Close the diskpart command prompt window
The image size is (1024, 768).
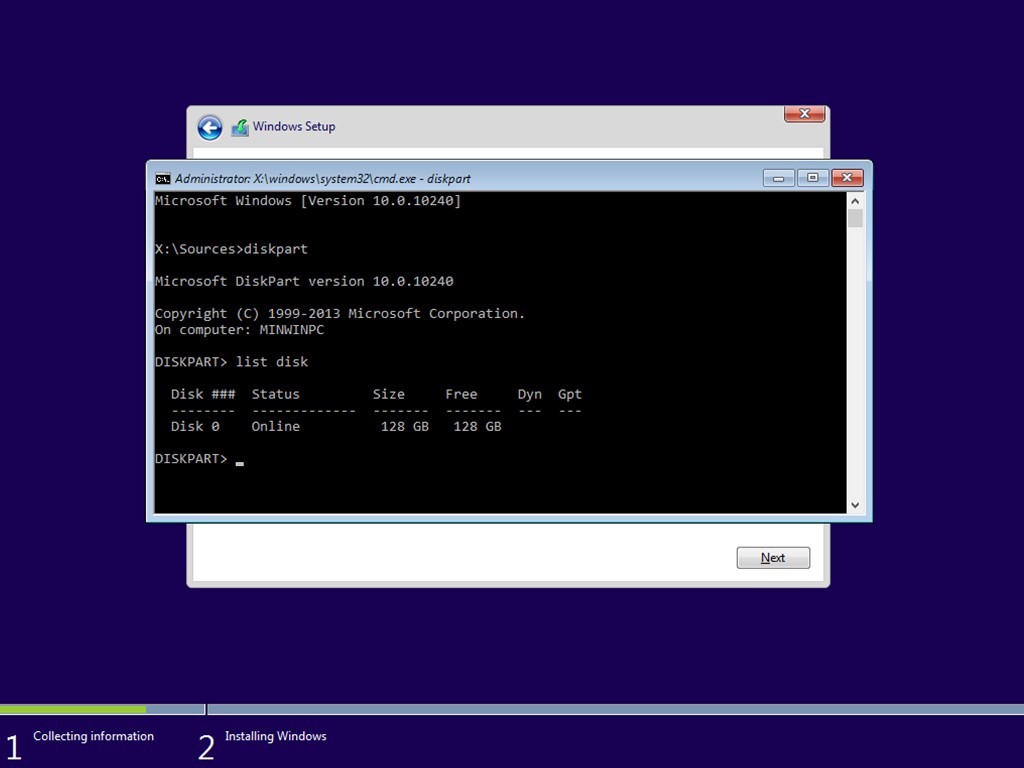tap(847, 178)
